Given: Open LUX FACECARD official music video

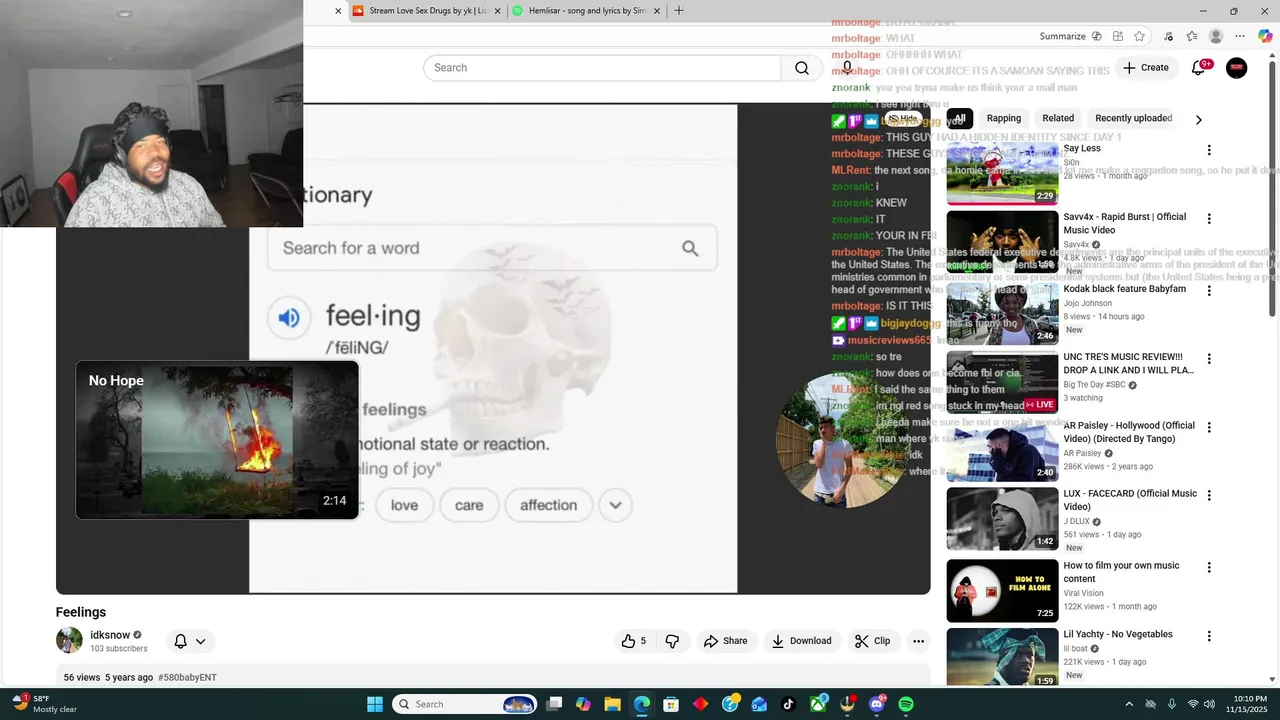Looking at the screenshot, I should coord(1130,500).
